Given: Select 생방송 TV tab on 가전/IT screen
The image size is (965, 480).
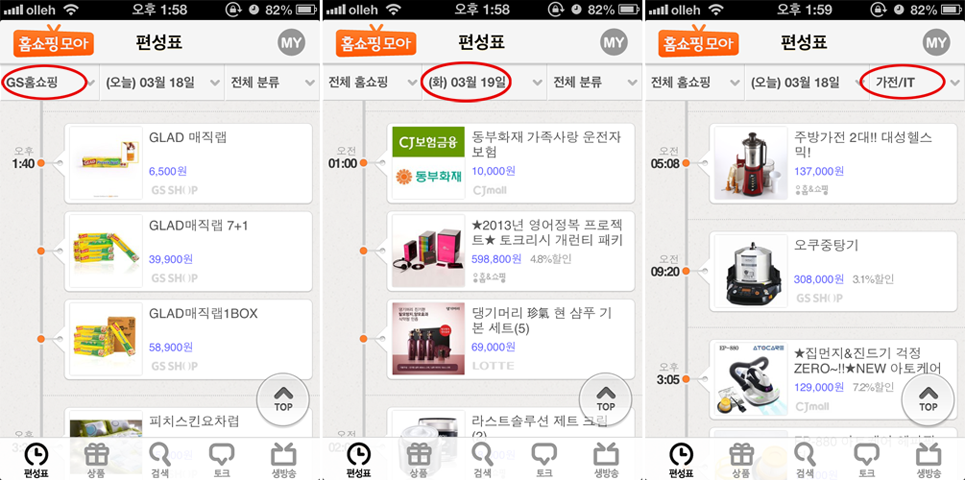Looking at the screenshot, I should pos(929,460).
